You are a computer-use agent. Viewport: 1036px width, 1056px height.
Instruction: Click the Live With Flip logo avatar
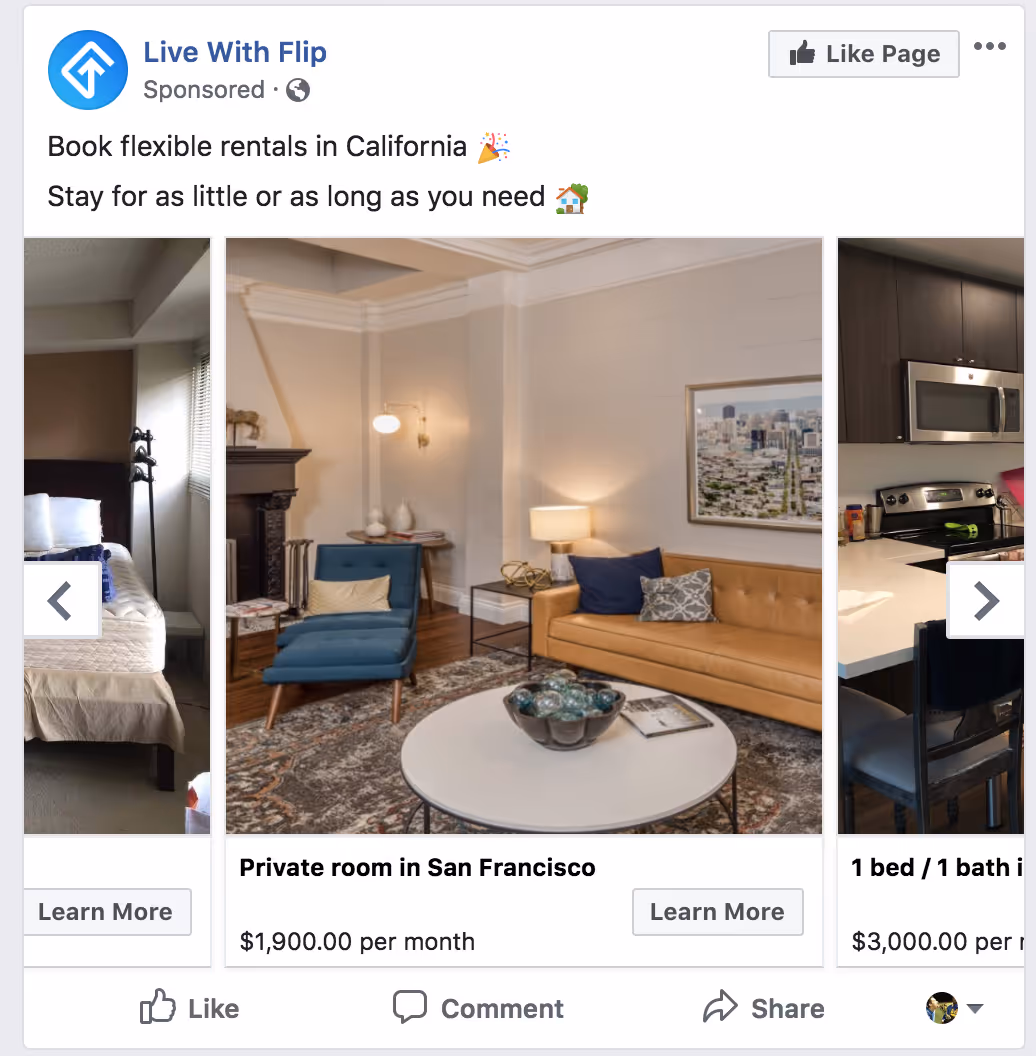click(x=88, y=70)
